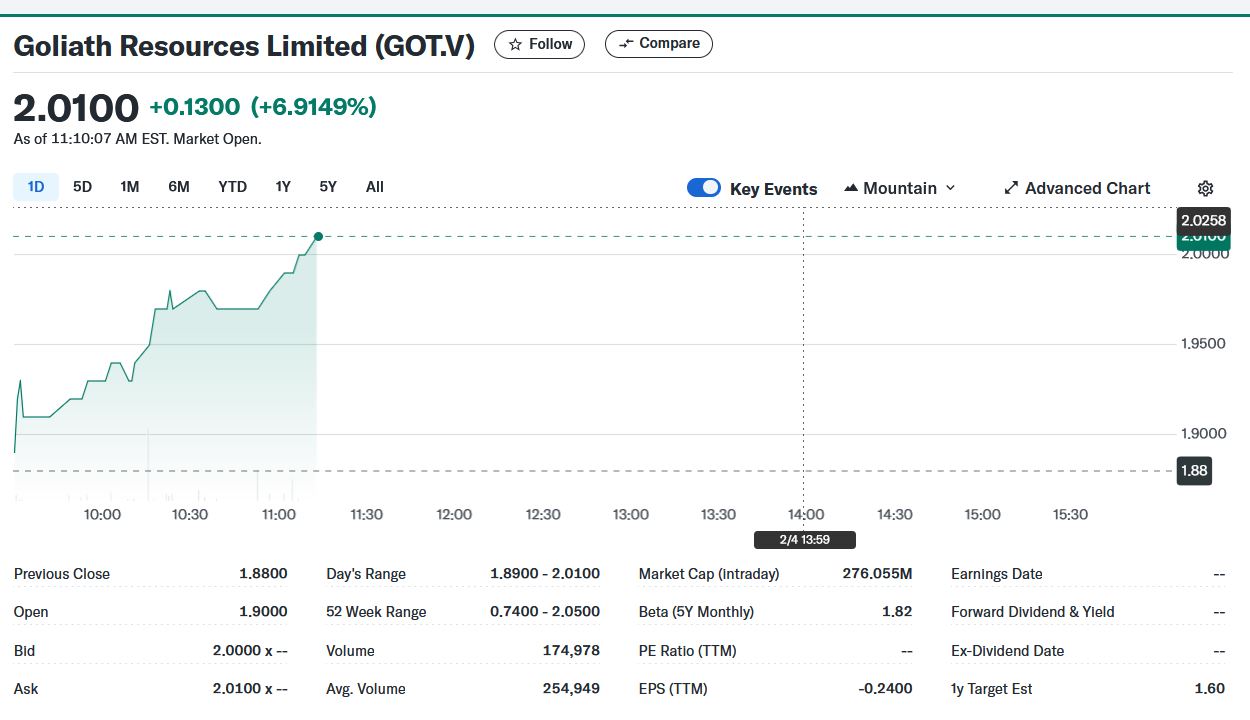Open chart settings gear icon
The width and height of the screenshot is (1250, 720).
point(1205,188)
